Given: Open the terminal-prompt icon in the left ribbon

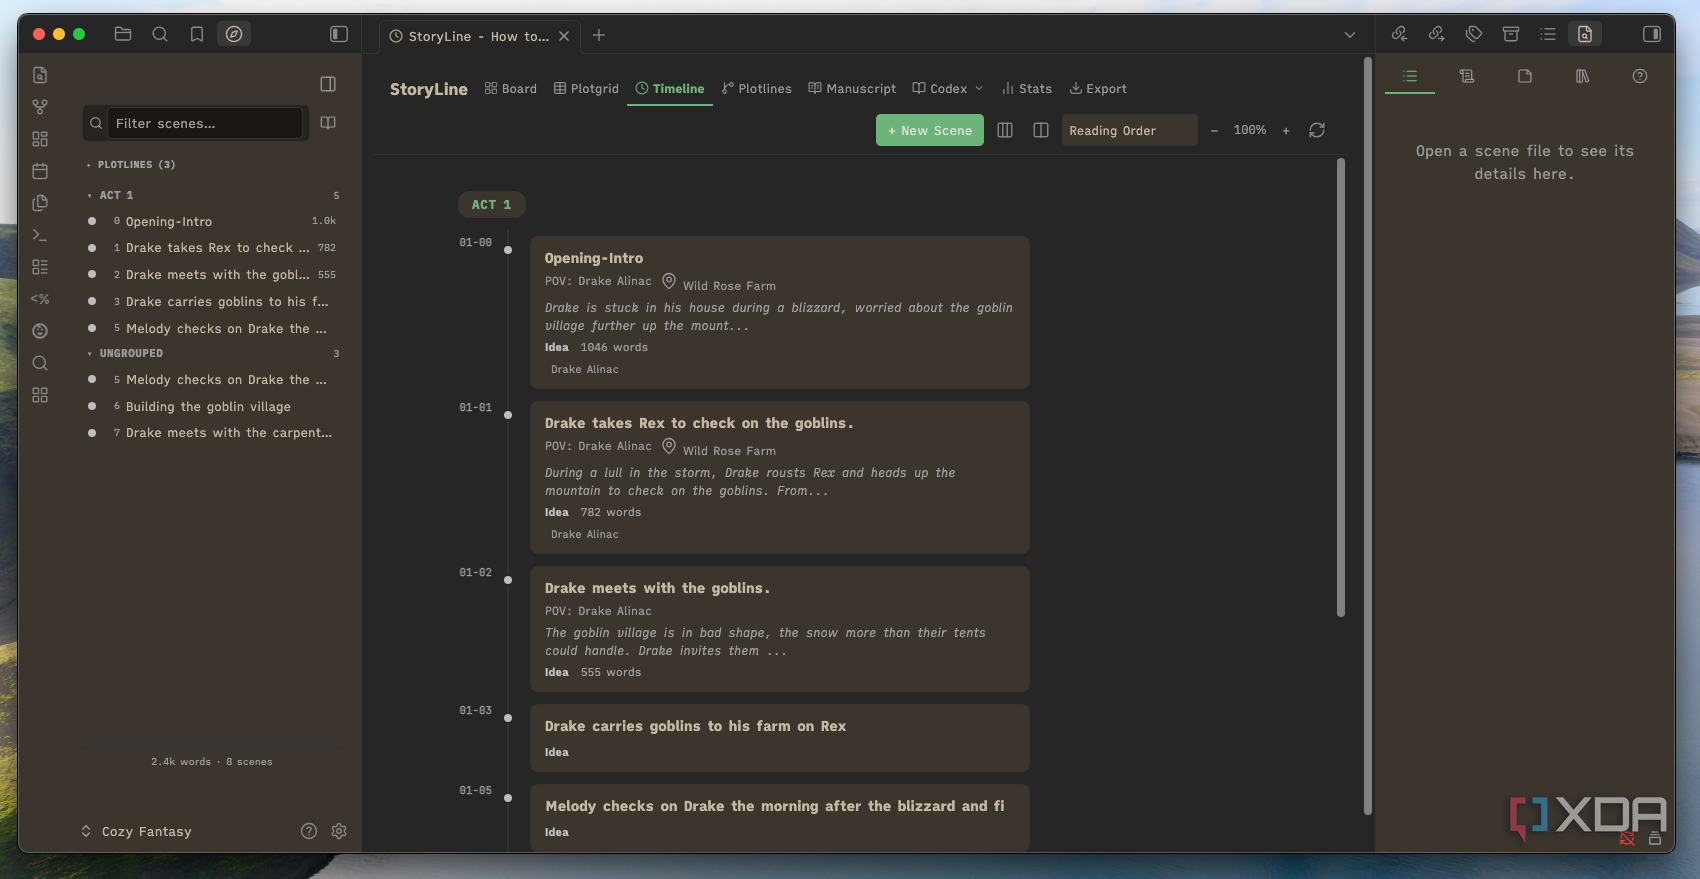Looking at the screenshot, I should pyautogui.click(x=40, y=235).
